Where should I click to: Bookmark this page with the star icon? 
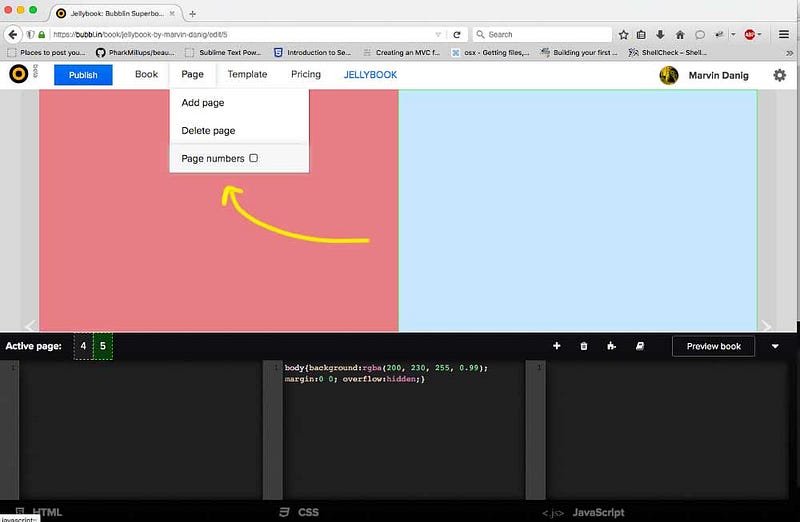(x=623, y=35)
